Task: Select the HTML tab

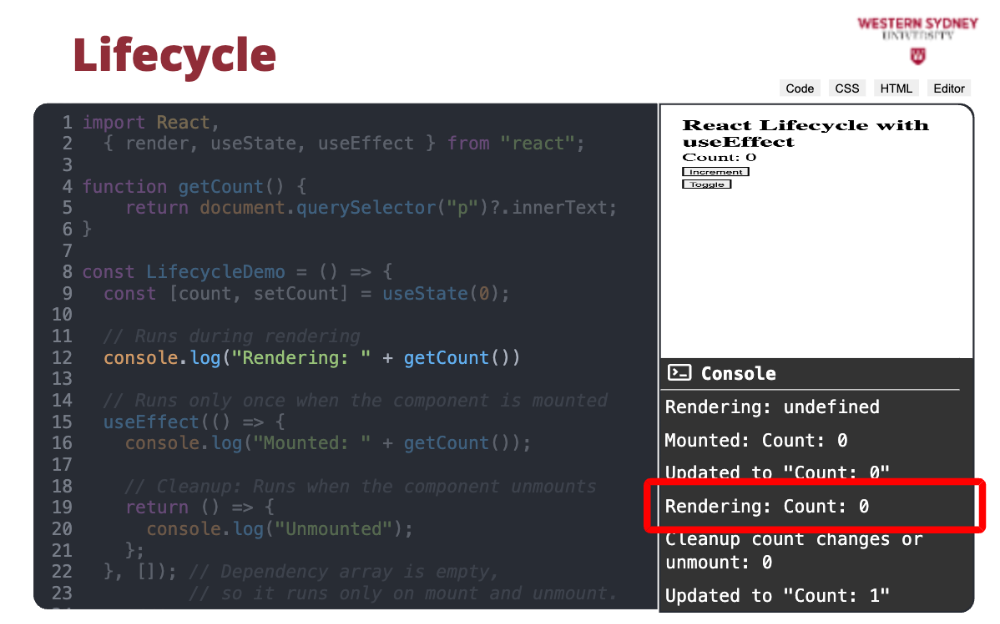Action: click(x=896, y=88)
